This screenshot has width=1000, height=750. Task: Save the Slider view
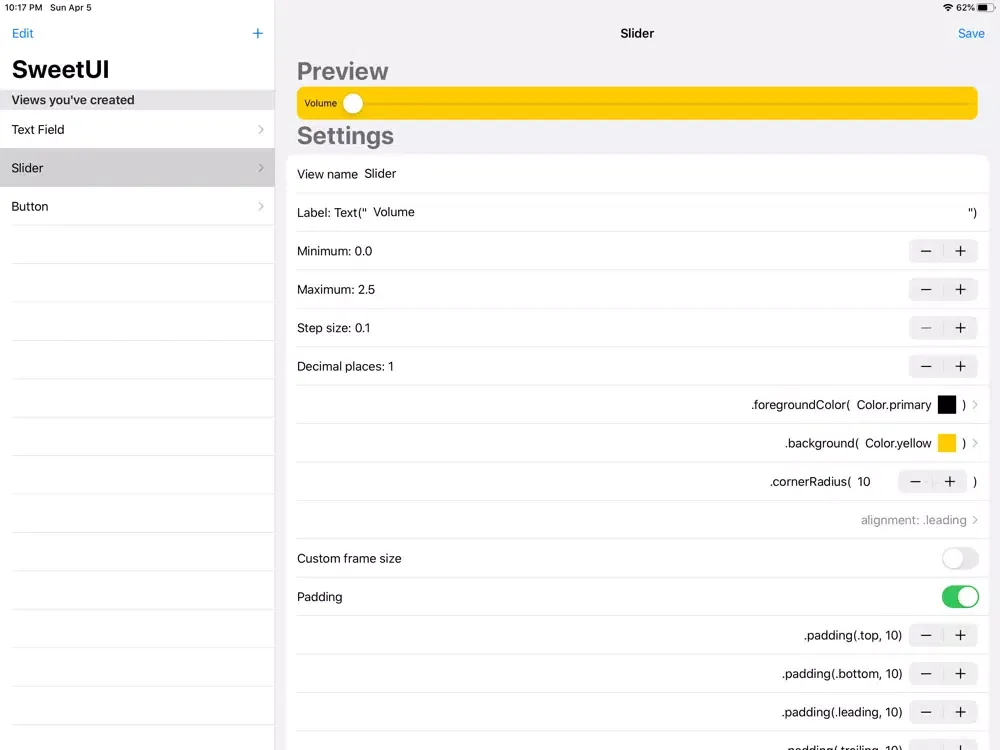pos(971,33)
